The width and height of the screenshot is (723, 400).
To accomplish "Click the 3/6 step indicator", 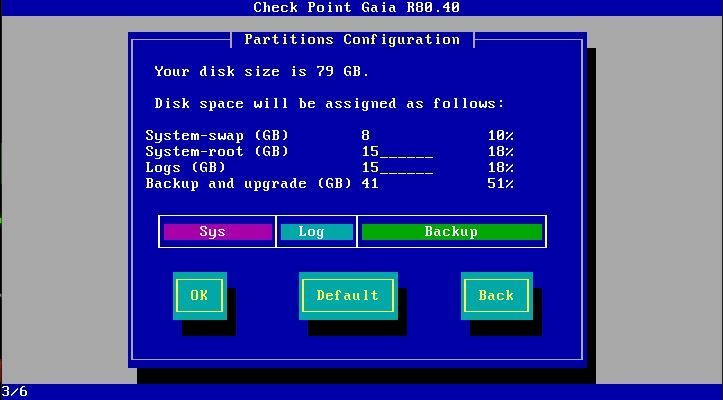I will click(14, 391).
